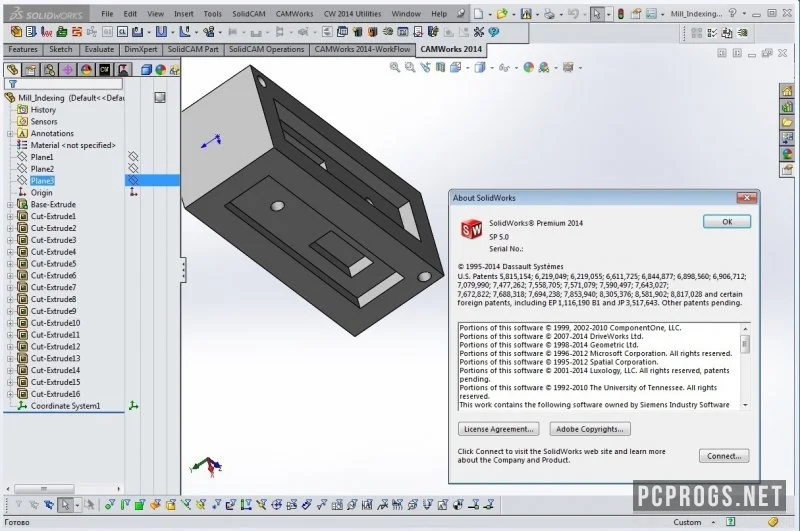800x531 pixels.
Task: Click the SolidWorks Resources home icon
Action: coord(787,91)
